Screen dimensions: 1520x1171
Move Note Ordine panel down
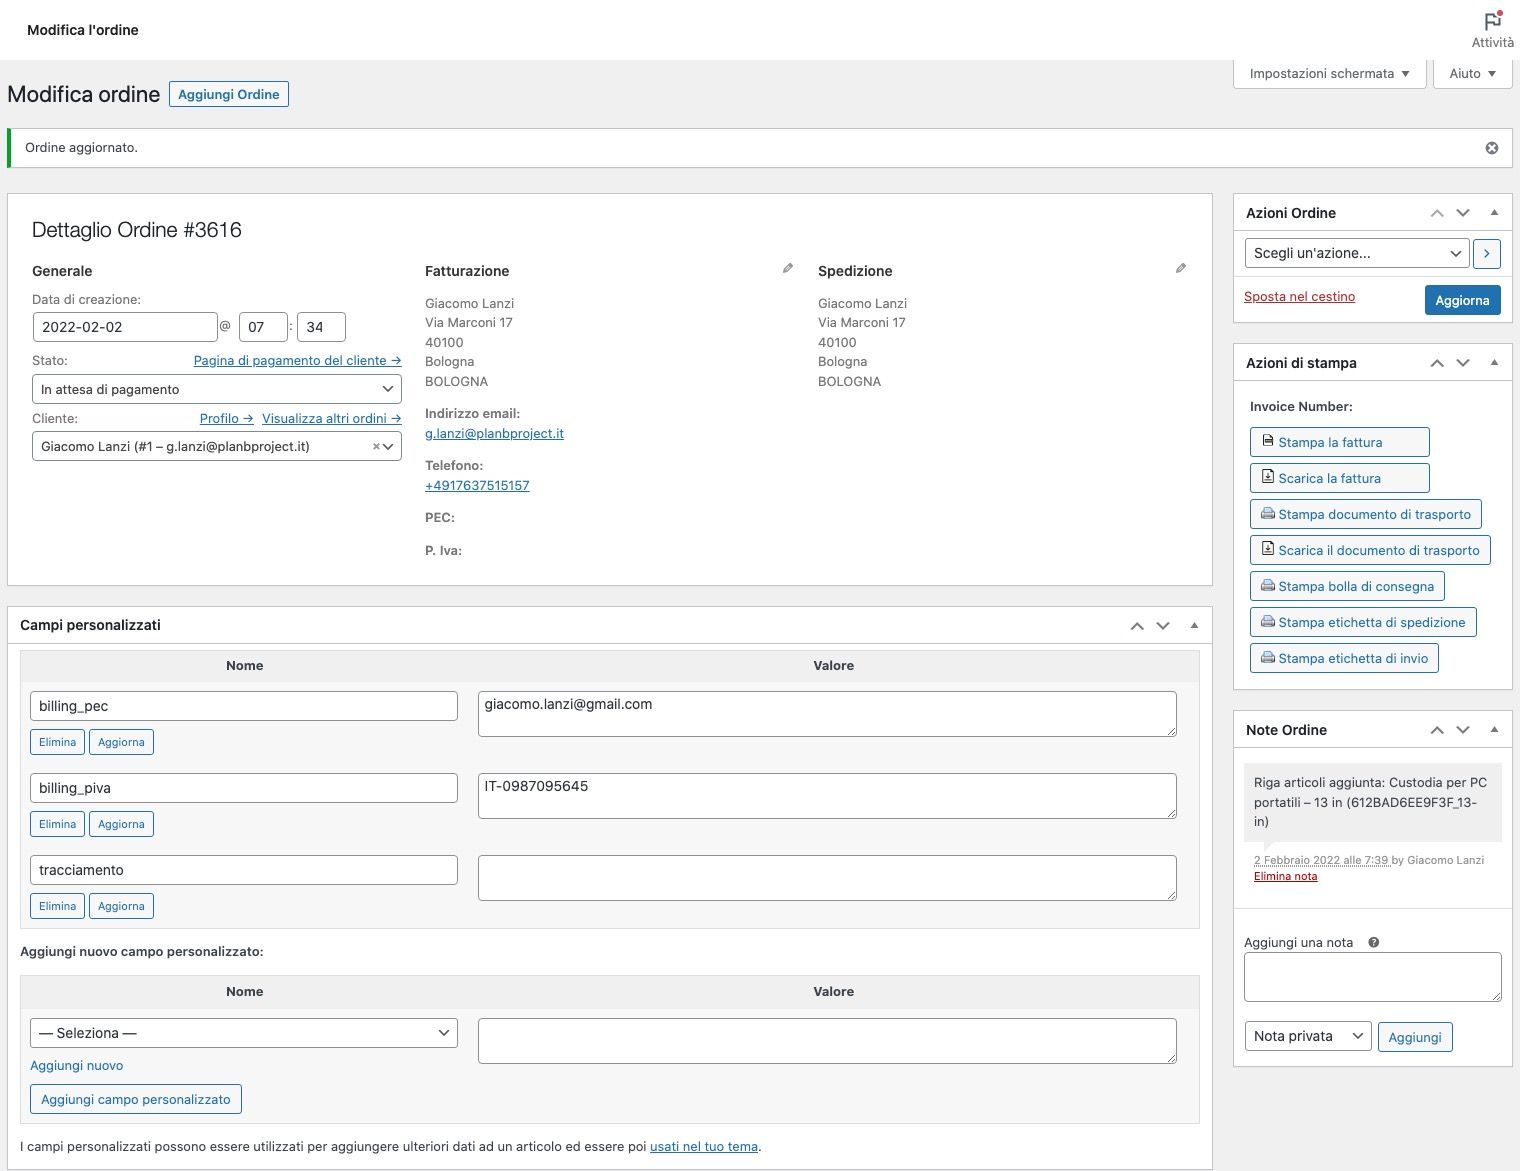[1463, 730]
